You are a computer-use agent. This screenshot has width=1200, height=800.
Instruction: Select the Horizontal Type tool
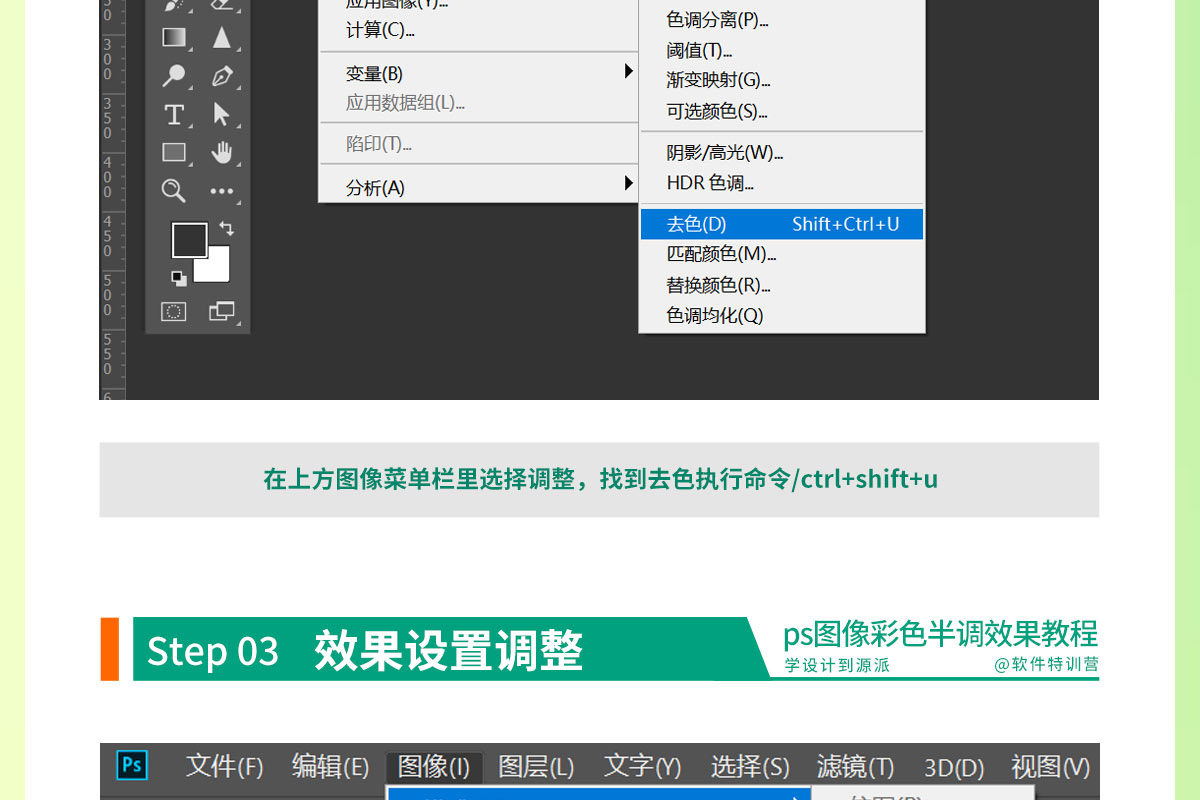(174, 115)
